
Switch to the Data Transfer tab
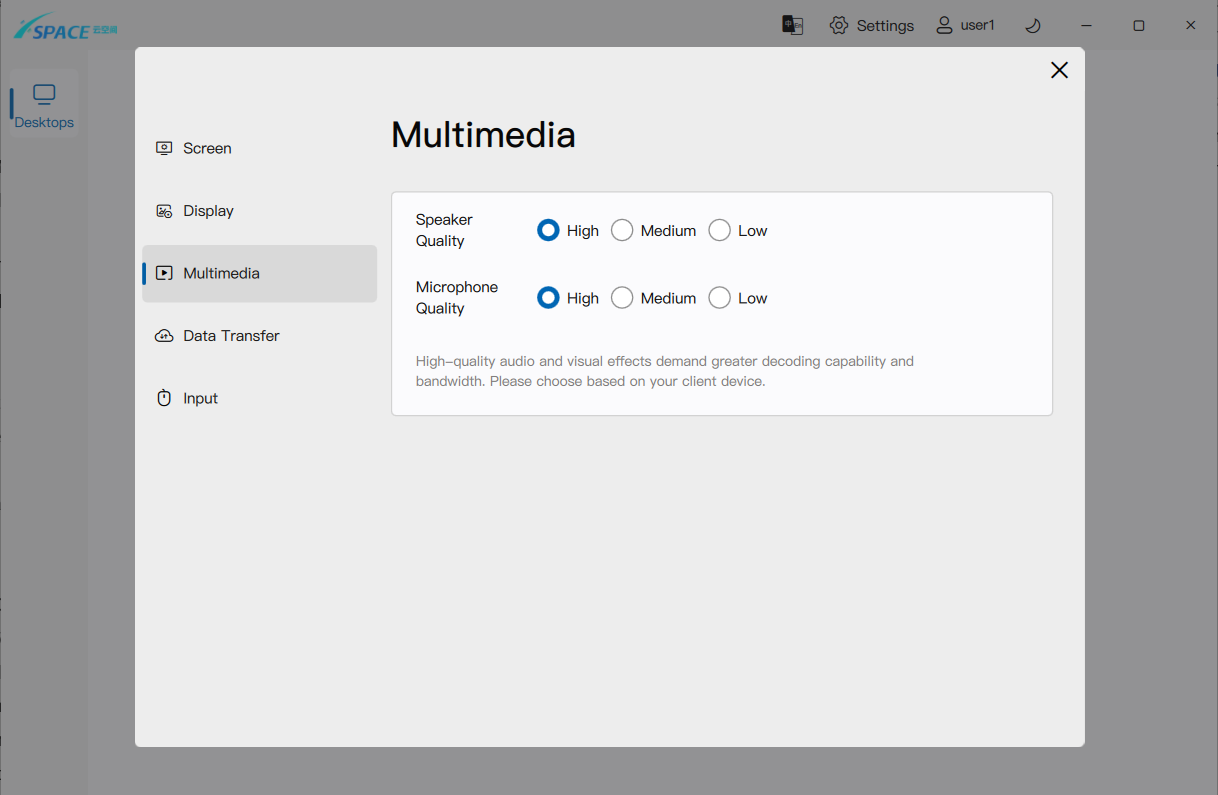(x=231, y=336)
